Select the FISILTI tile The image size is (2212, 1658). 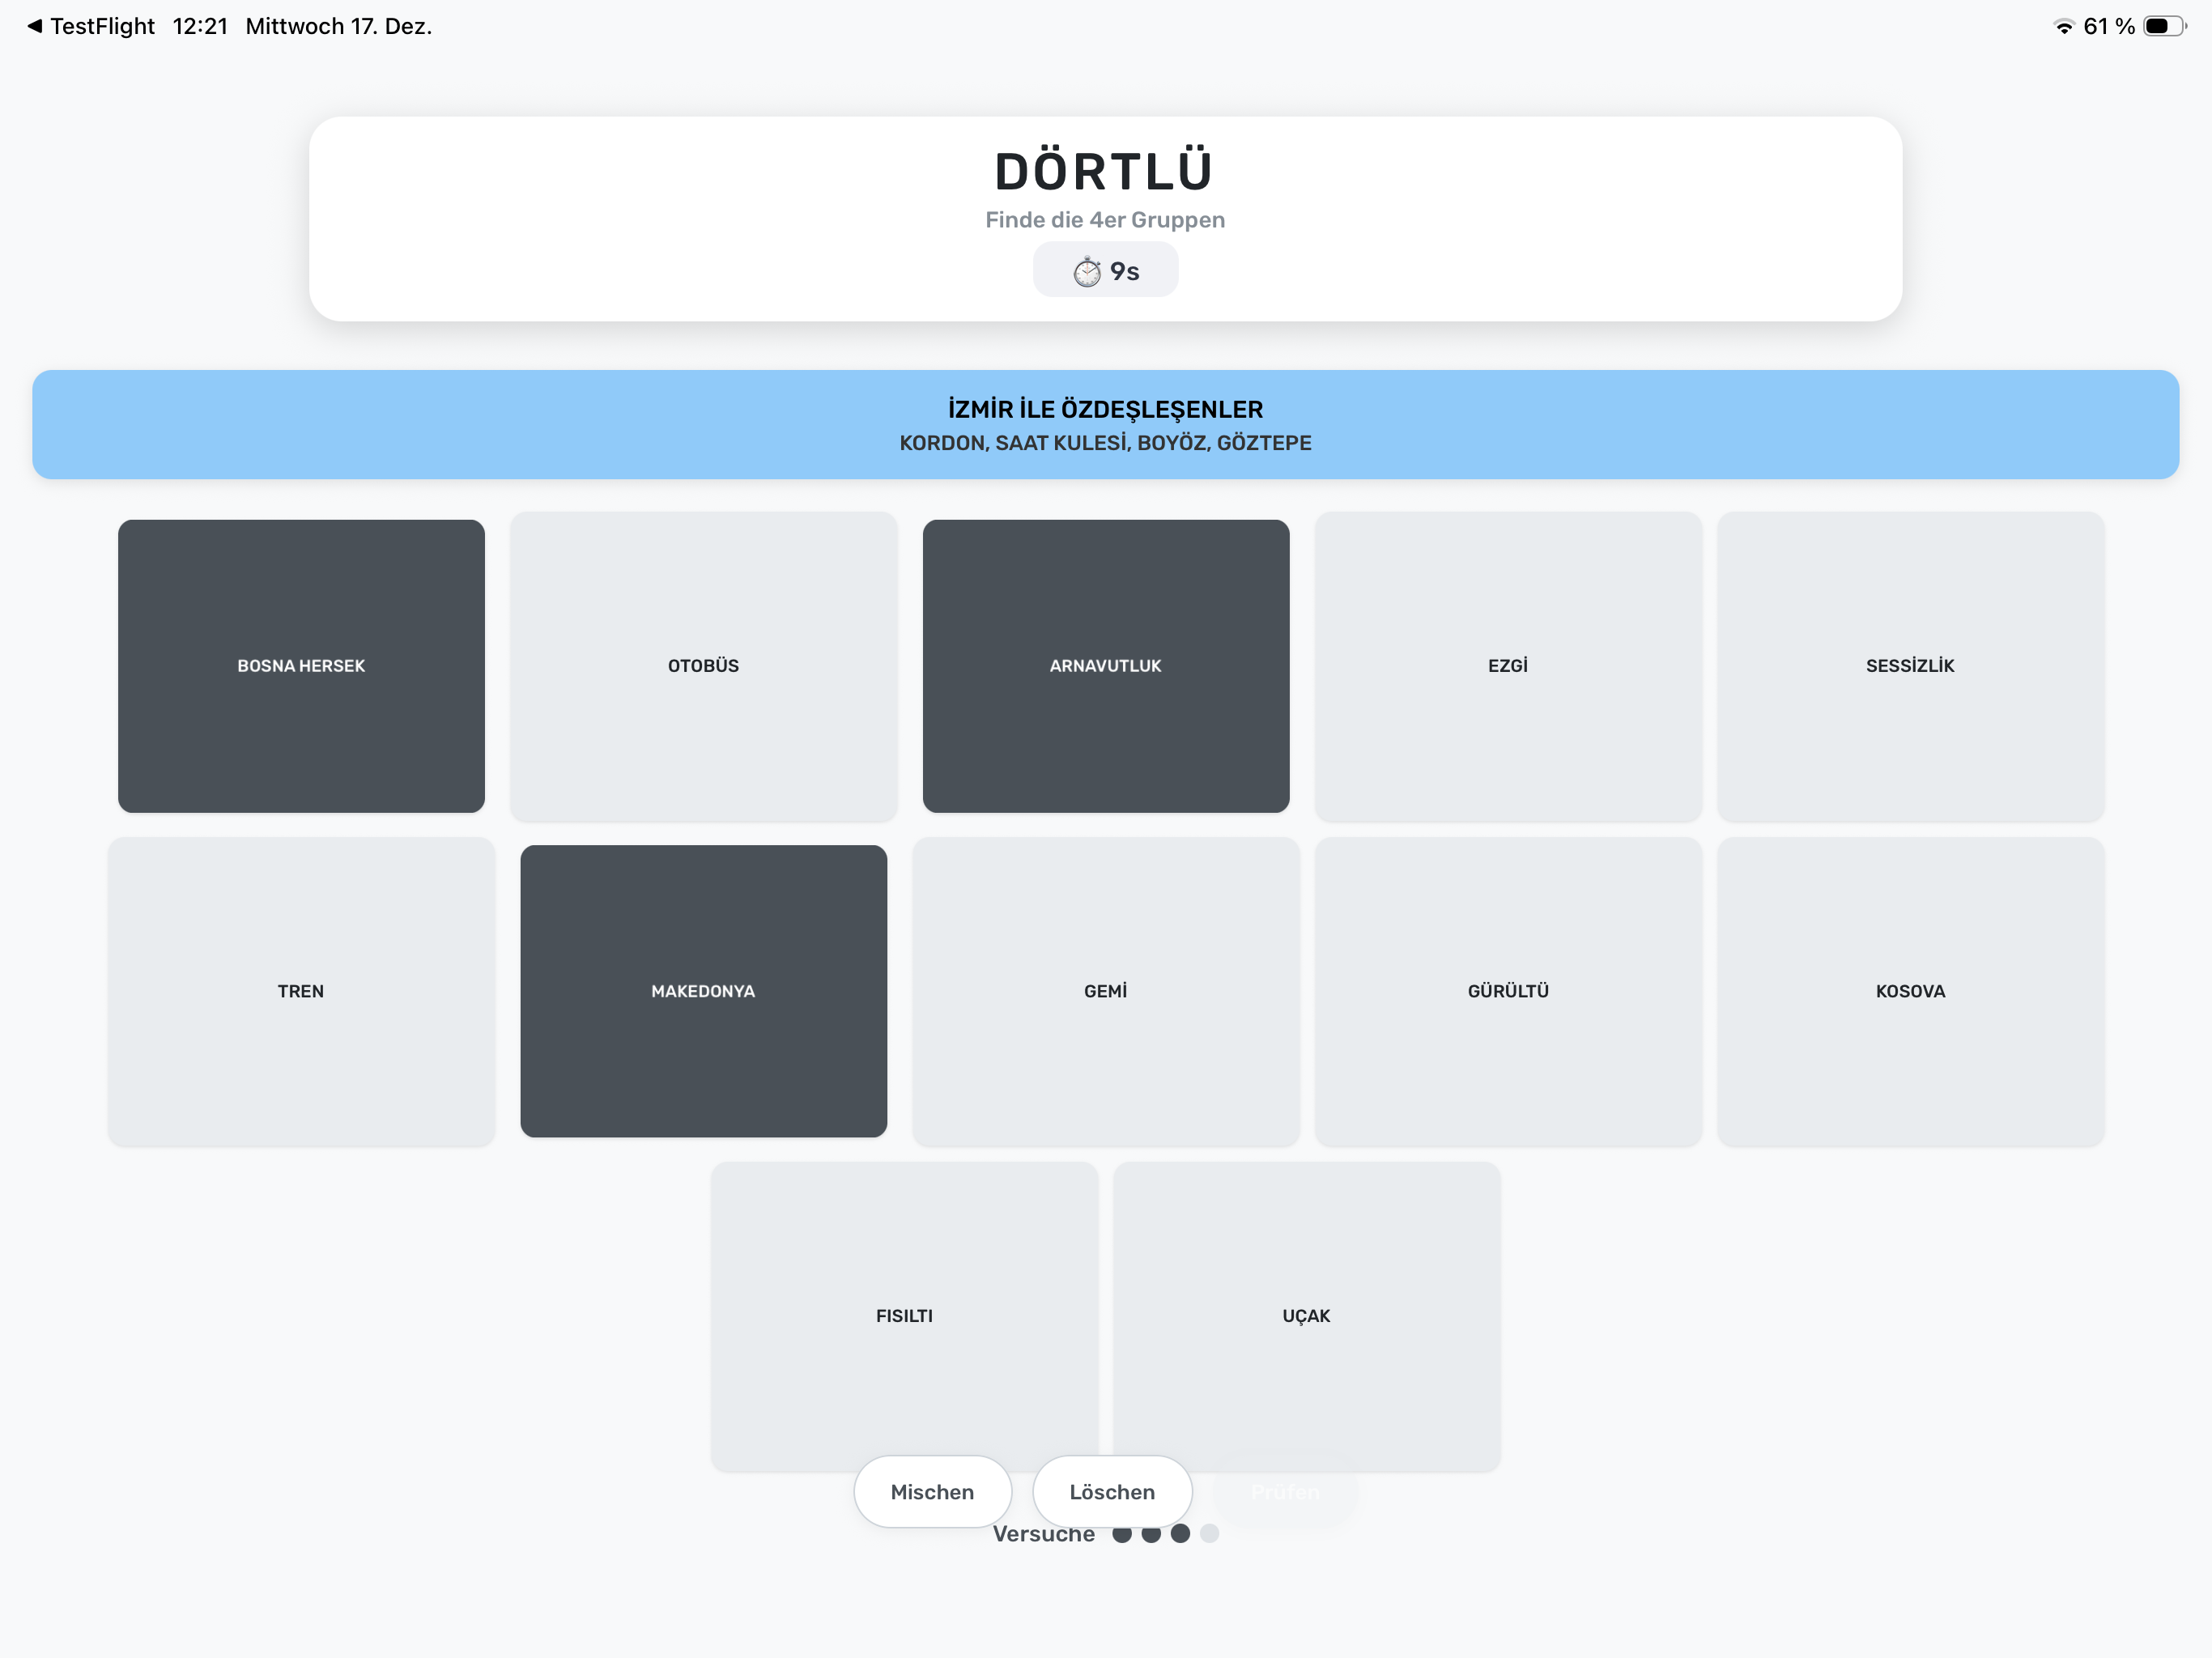click(x=904, y=1316)
